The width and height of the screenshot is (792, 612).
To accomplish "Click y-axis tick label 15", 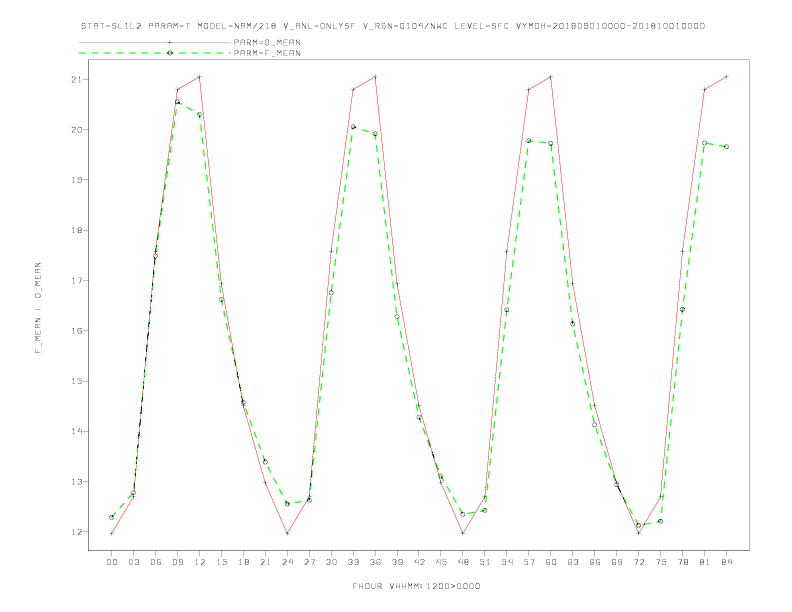I will (77, 381).
